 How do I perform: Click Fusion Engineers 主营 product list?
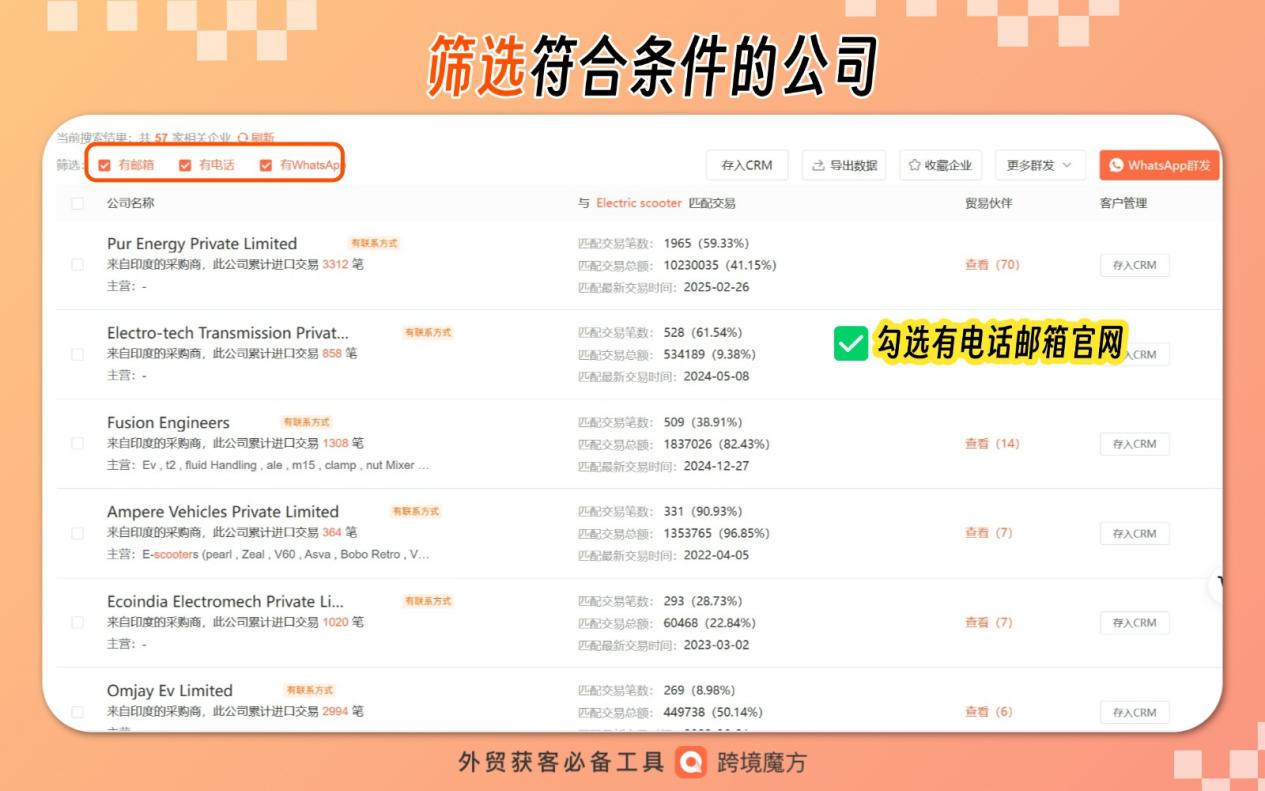click(286, 465)
